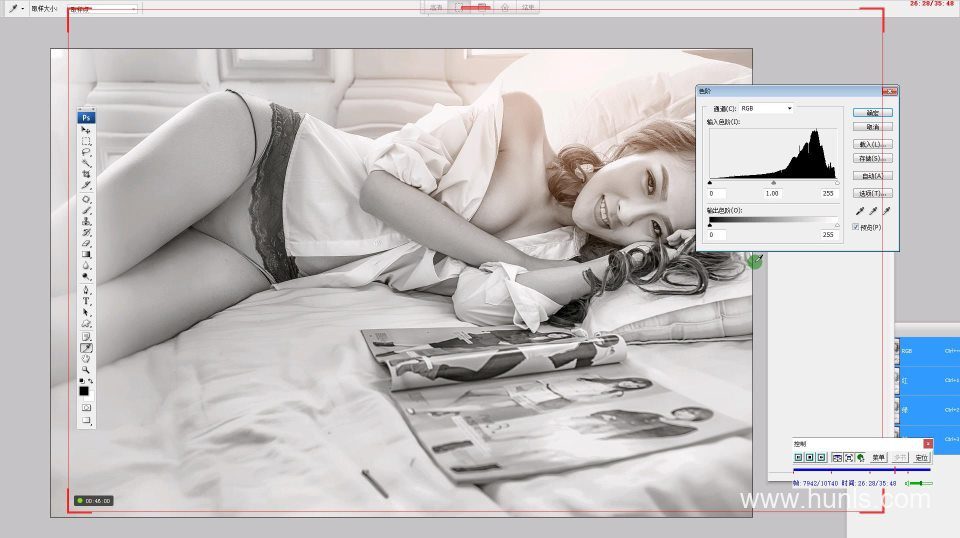
Task: Click input highlight value field 255
Action: coord(828,193)
